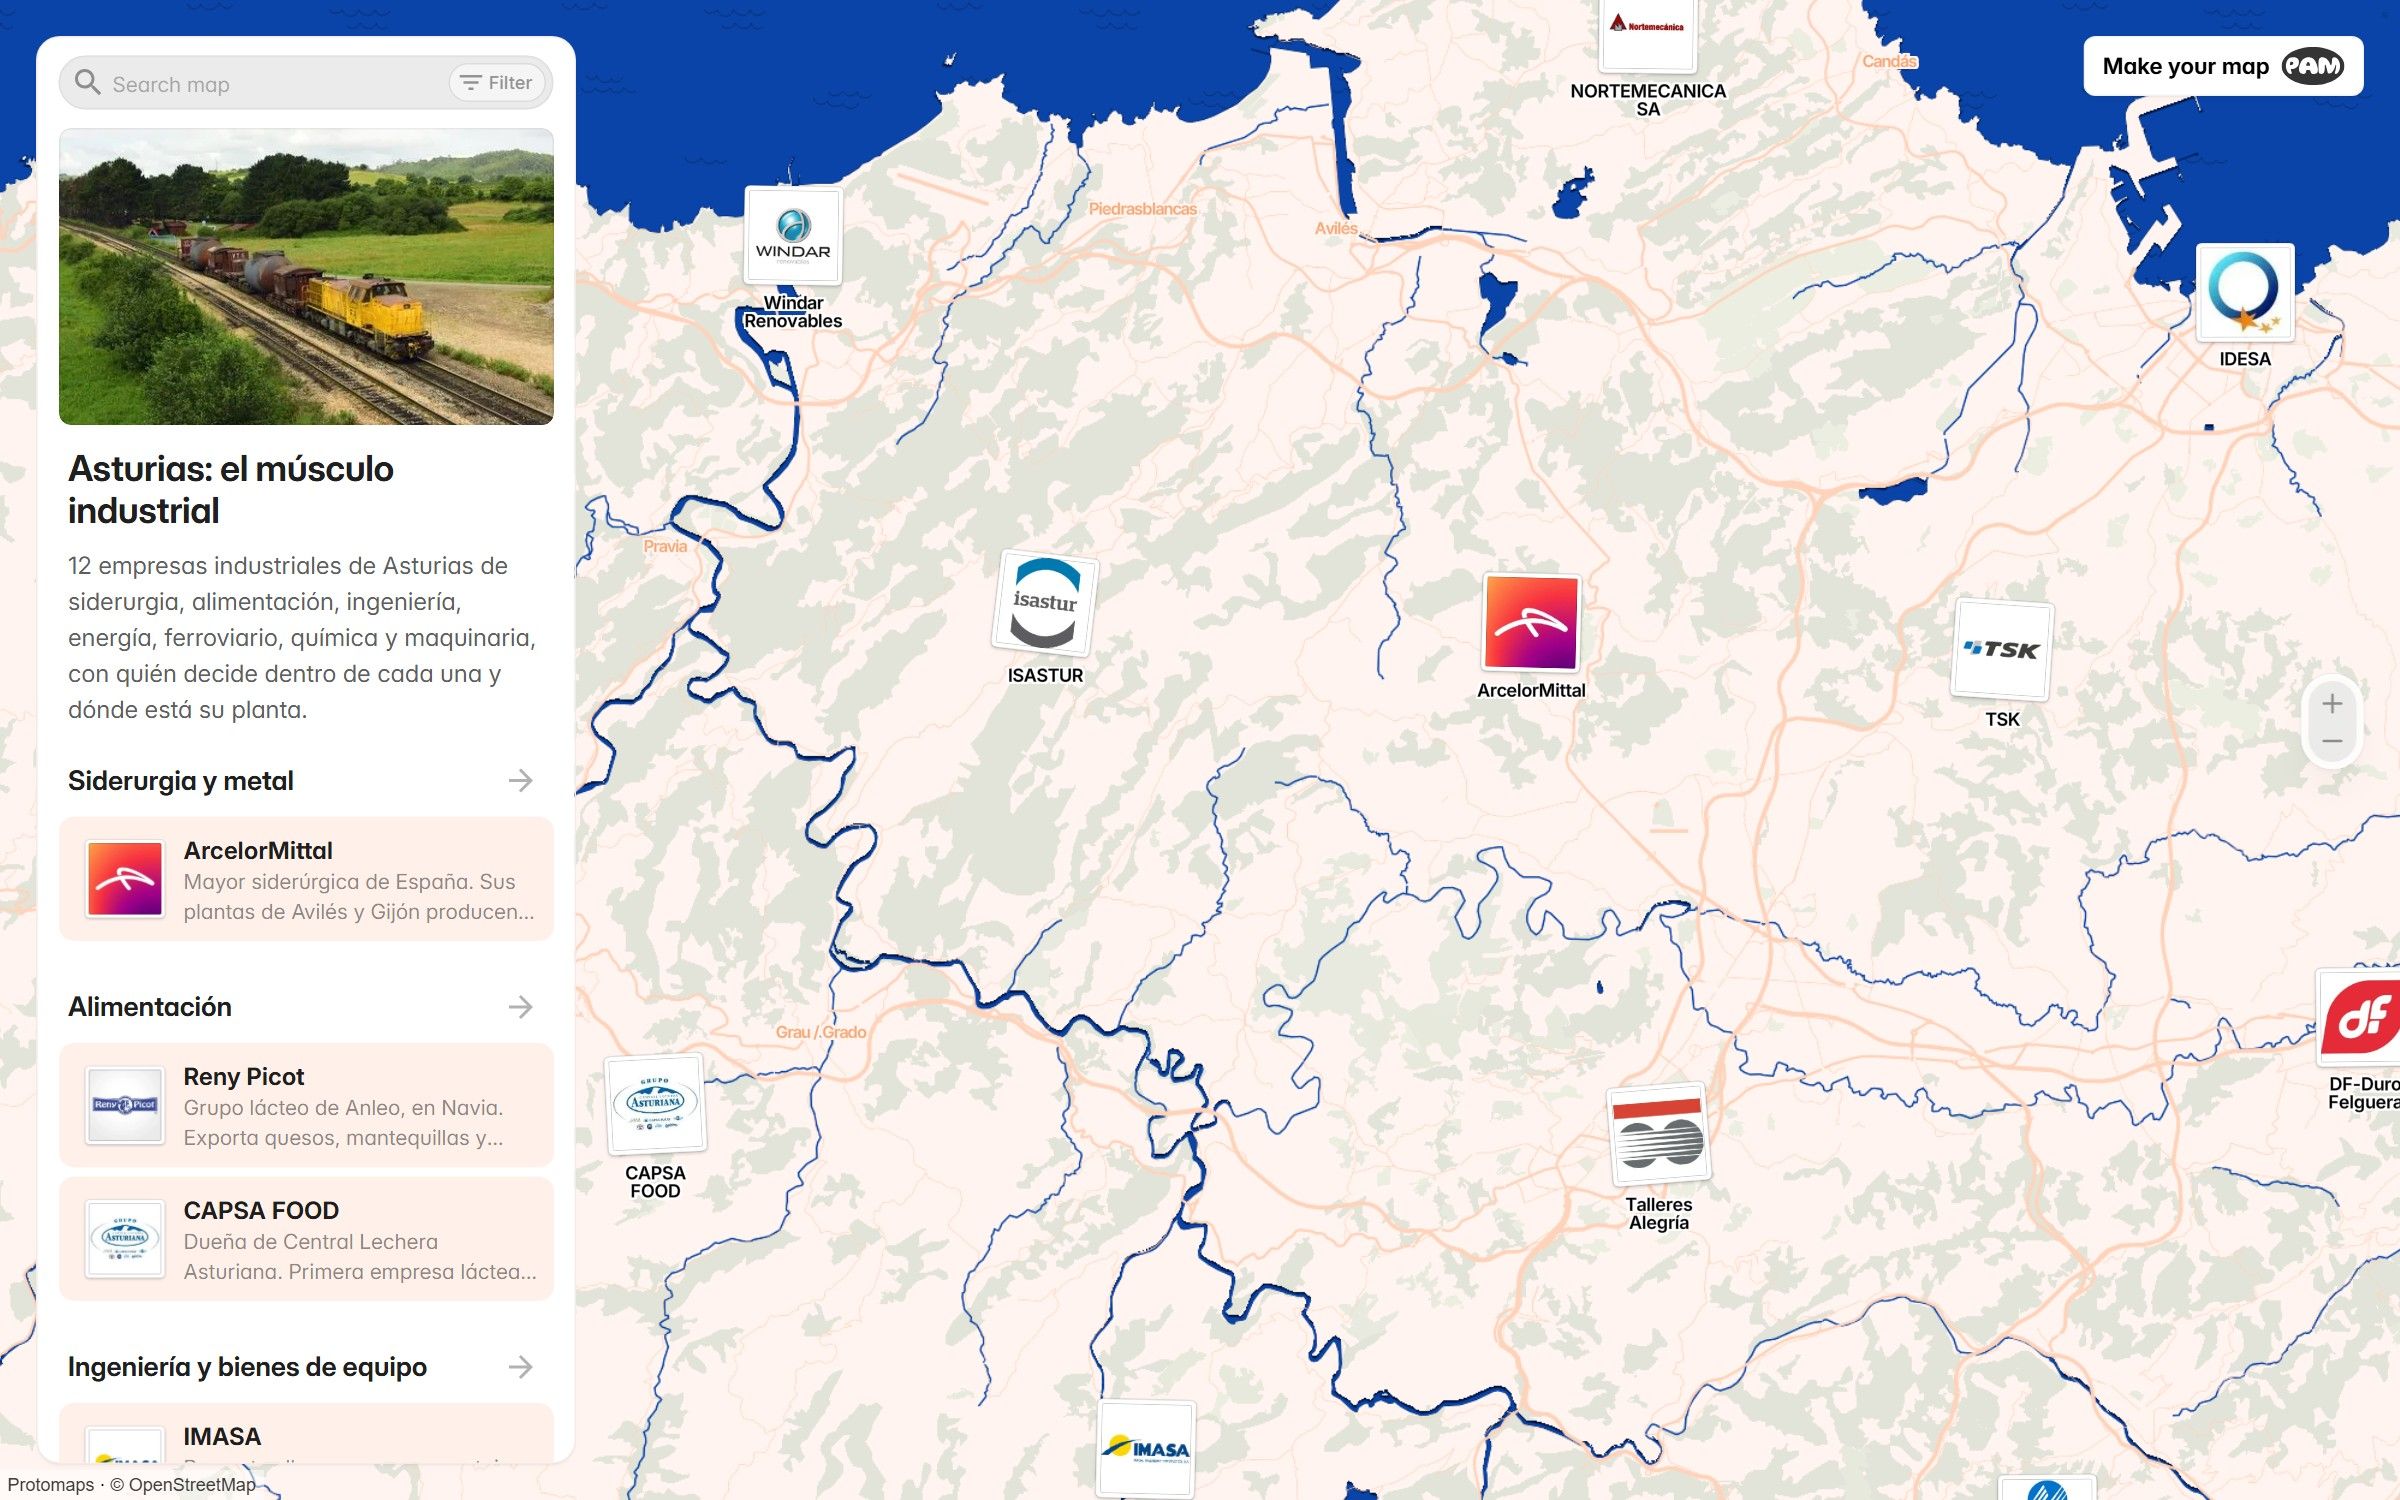Click Make your map button

pyautogui.click(x=2223, y=66)
